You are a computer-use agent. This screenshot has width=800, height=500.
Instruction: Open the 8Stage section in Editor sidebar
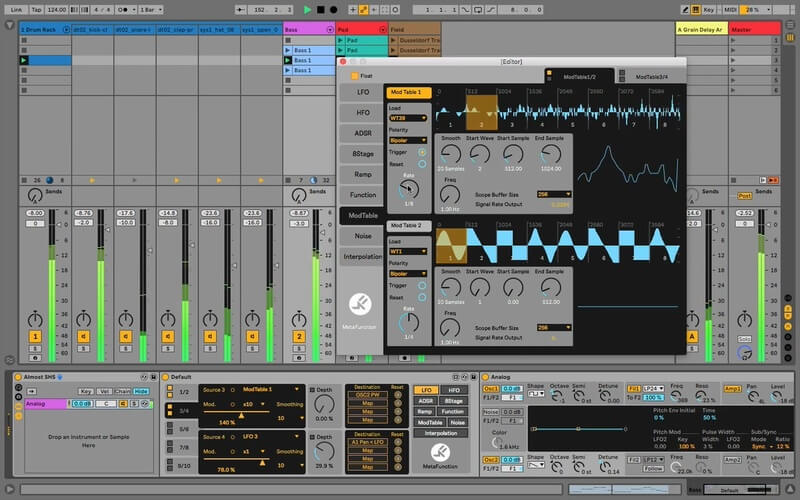pos(363,154)
